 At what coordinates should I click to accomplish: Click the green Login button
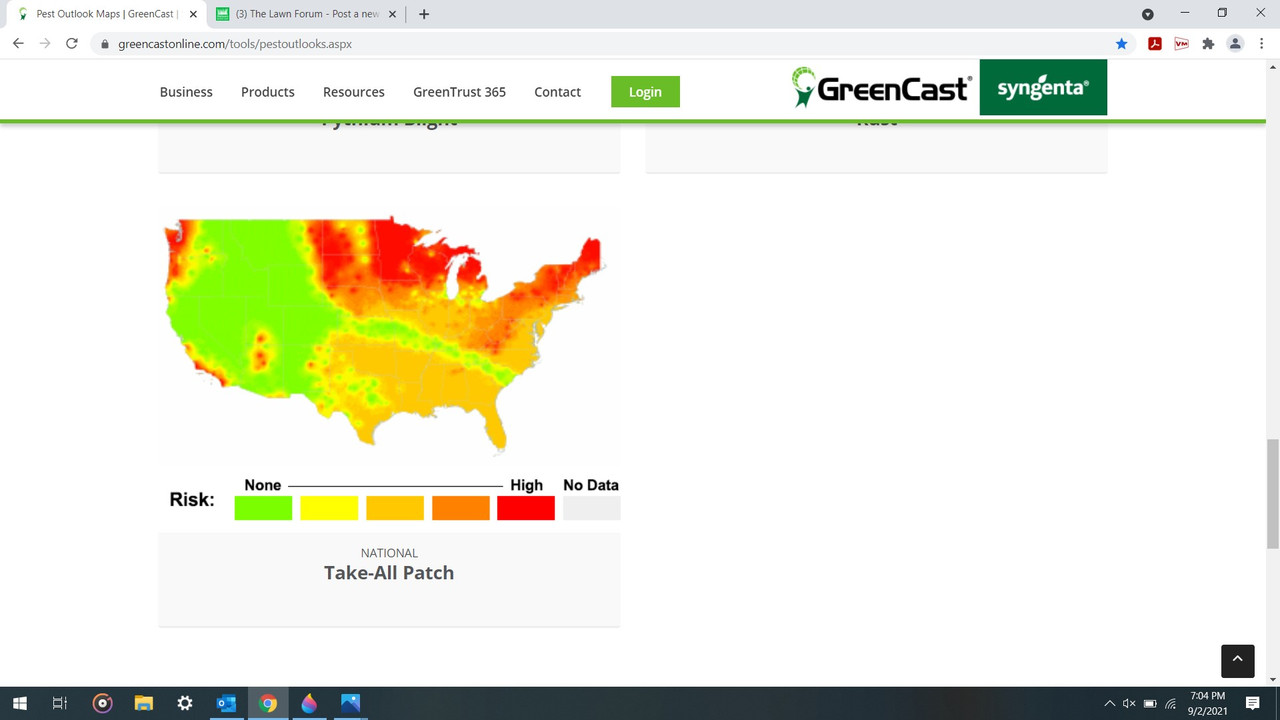[645, 91]
